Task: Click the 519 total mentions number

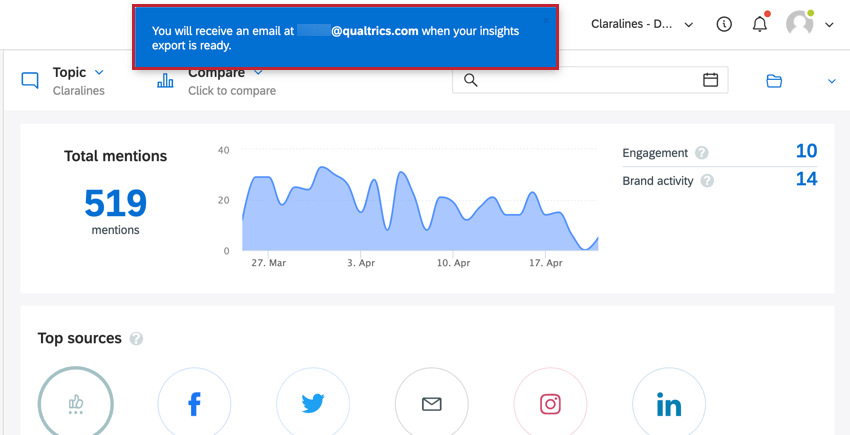Action: pyautogui.click(x=115, y=203)
